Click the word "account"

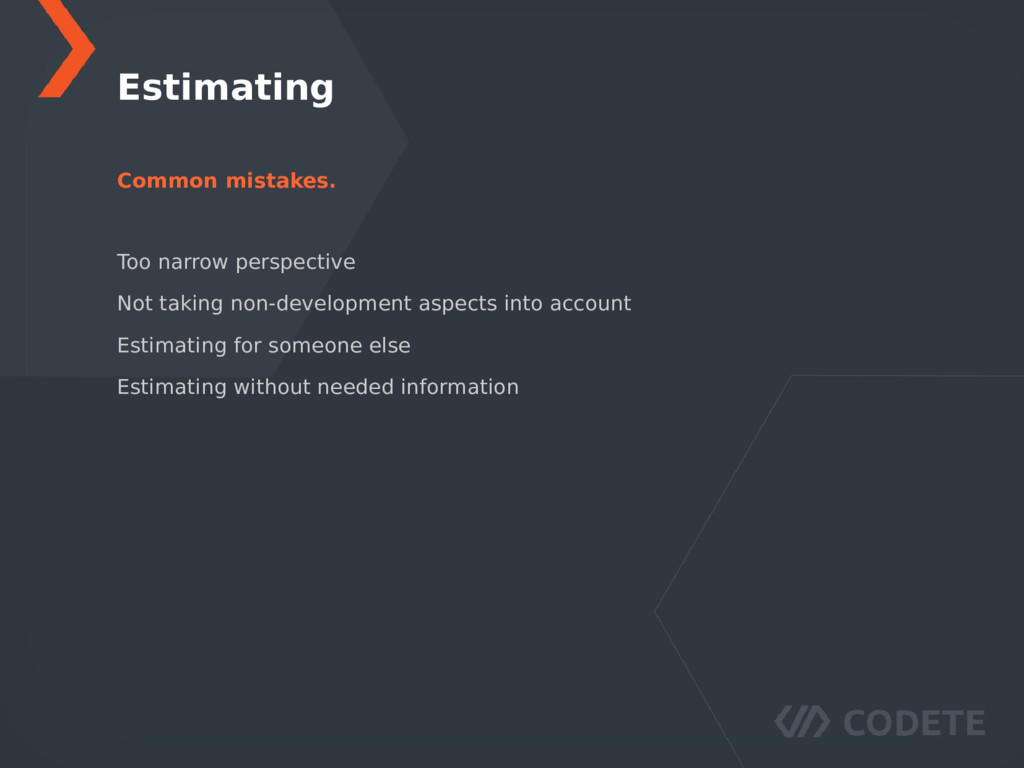590,304
